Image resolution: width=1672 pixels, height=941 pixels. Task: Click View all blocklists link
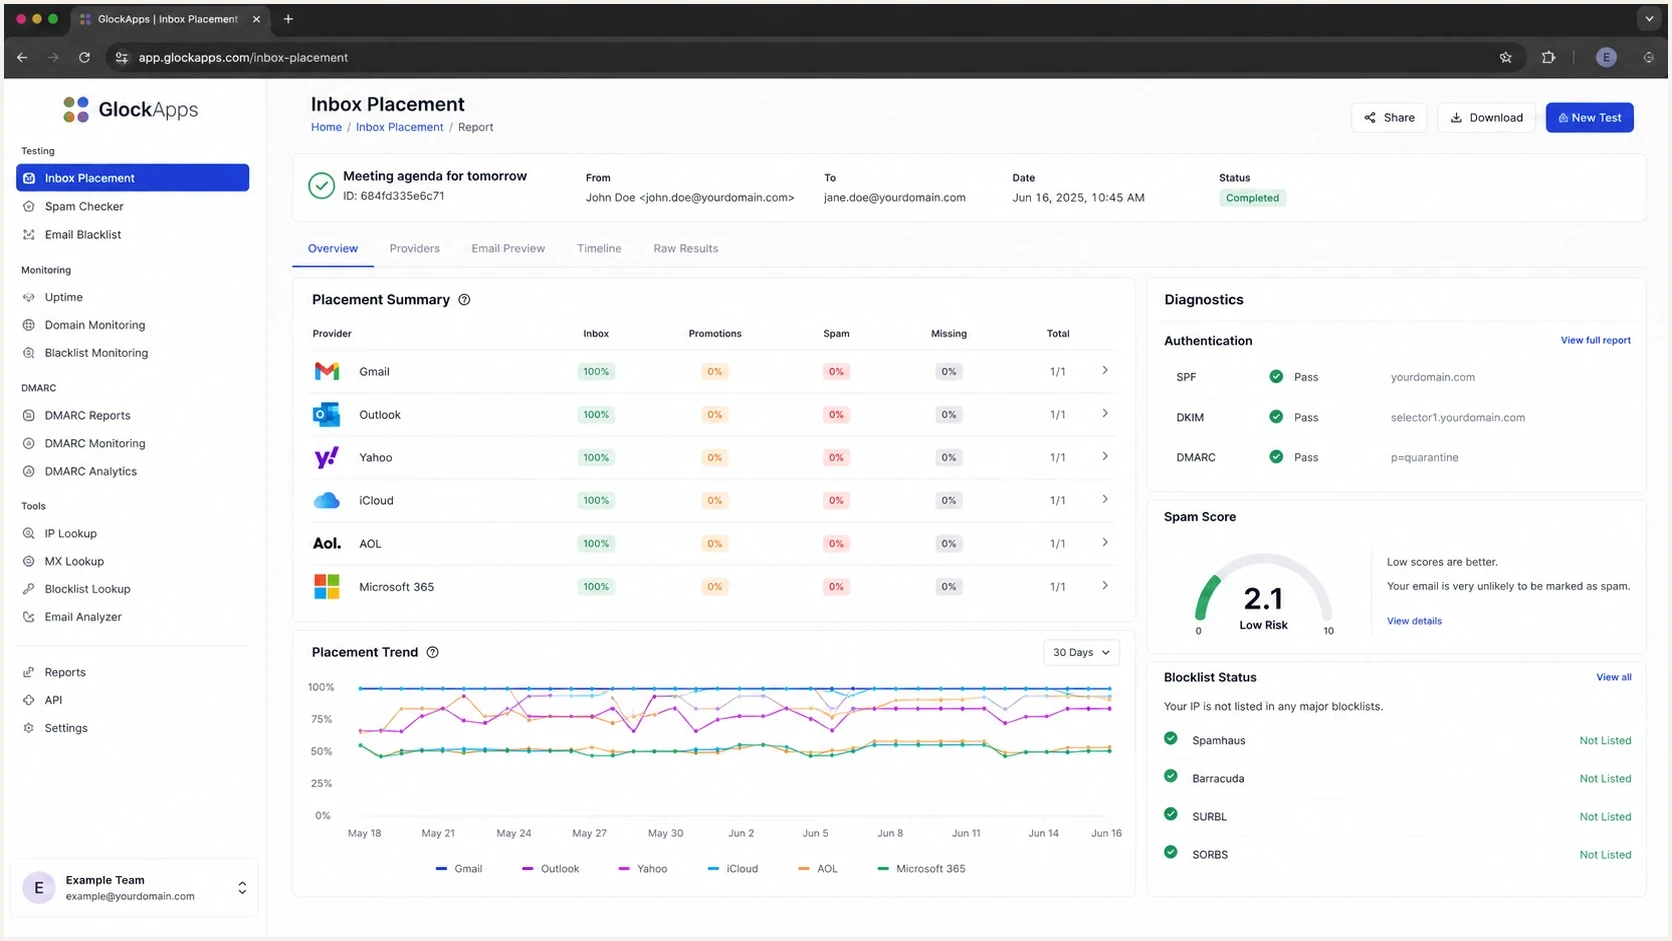tap(1614, 677)
